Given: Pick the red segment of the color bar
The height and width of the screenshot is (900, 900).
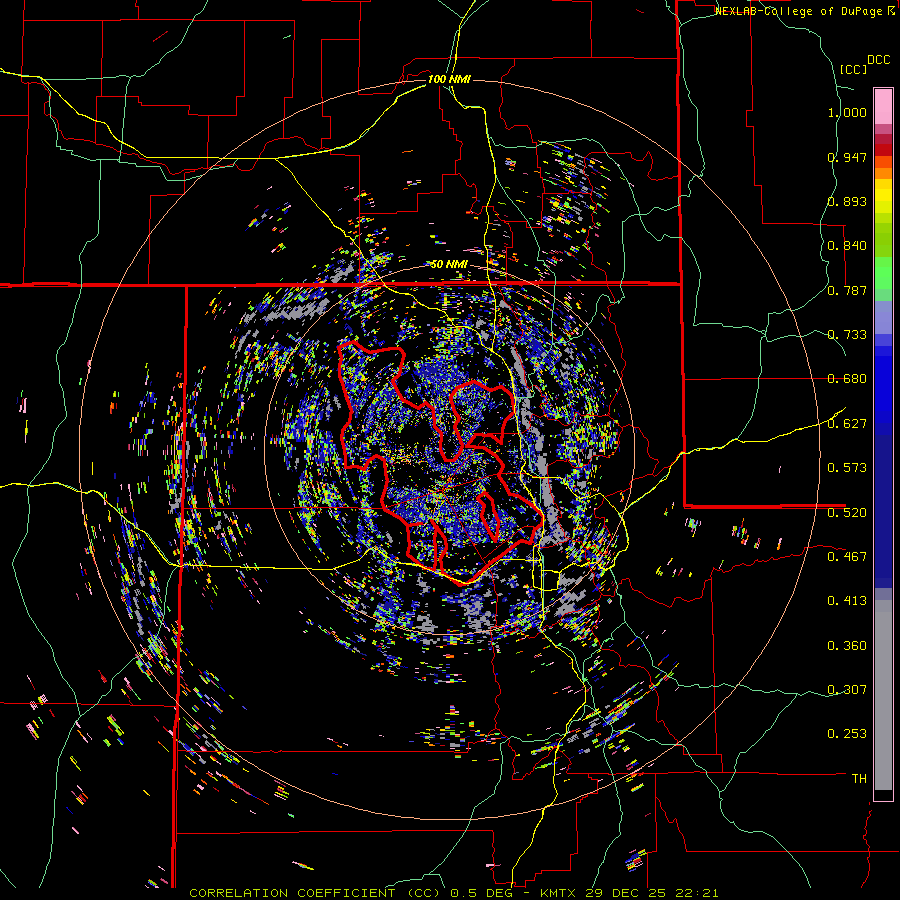Looking at the screenshot, I should [x=883, y=150].
